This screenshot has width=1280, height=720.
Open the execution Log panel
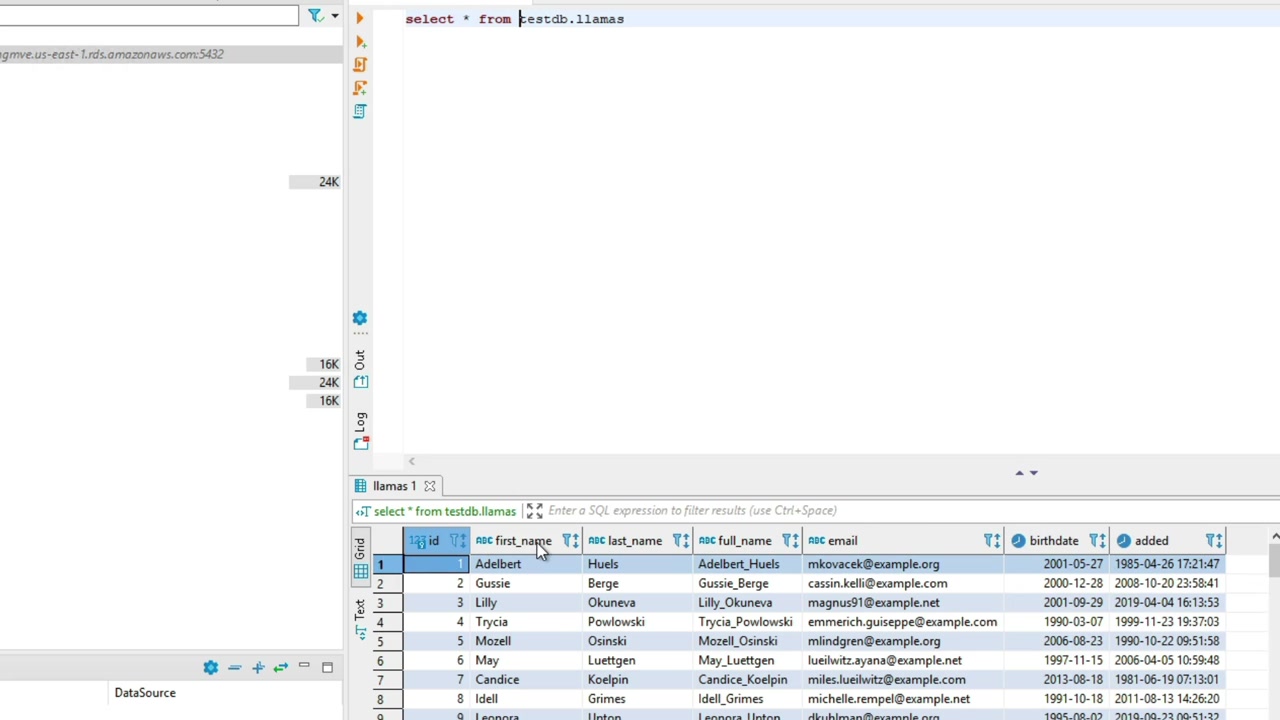[360, 443]
